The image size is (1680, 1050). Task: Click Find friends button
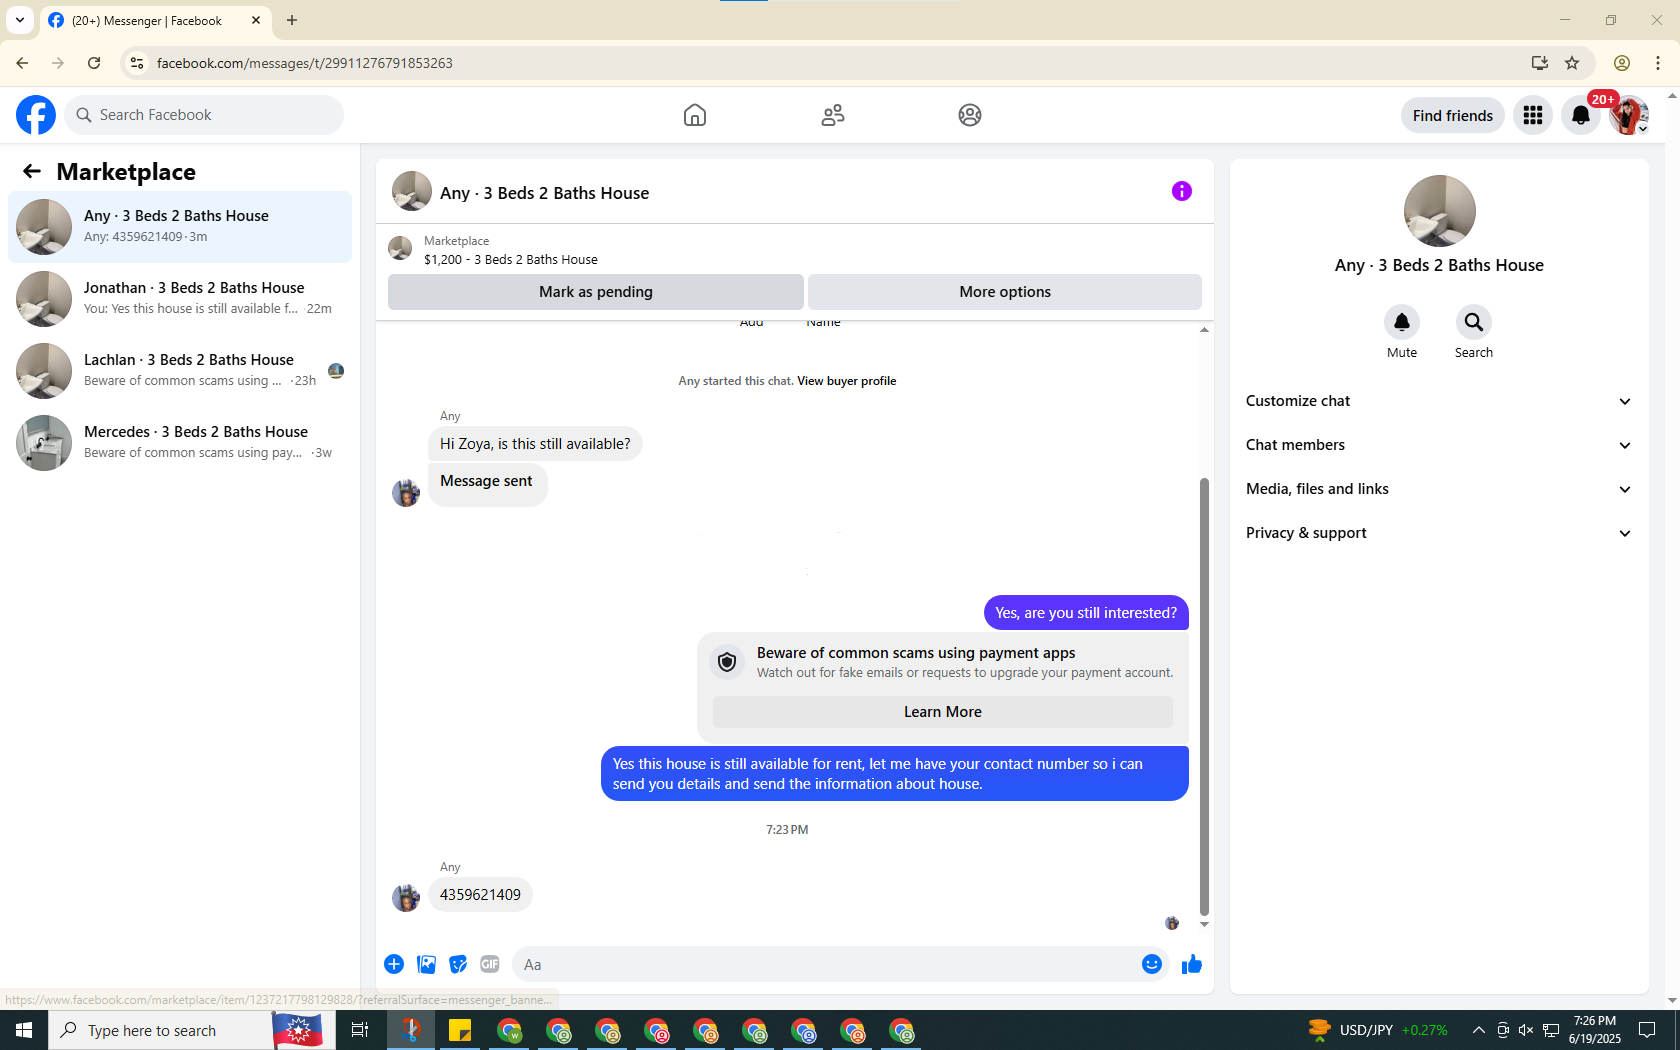(1453, 115)
